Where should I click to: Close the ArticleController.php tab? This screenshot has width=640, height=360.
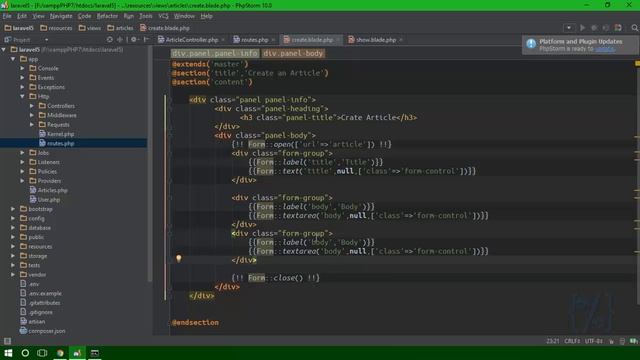pos(223,40)
